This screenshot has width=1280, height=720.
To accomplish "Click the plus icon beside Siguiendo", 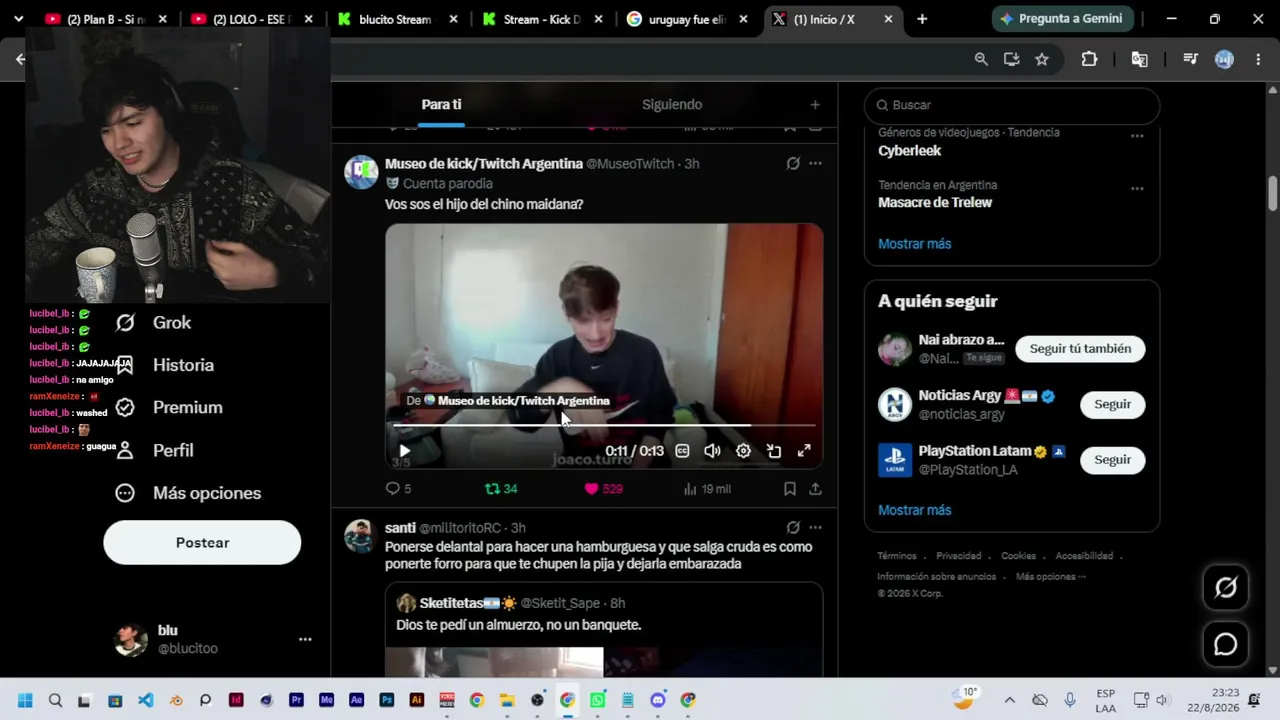I will tap(815, 105).
